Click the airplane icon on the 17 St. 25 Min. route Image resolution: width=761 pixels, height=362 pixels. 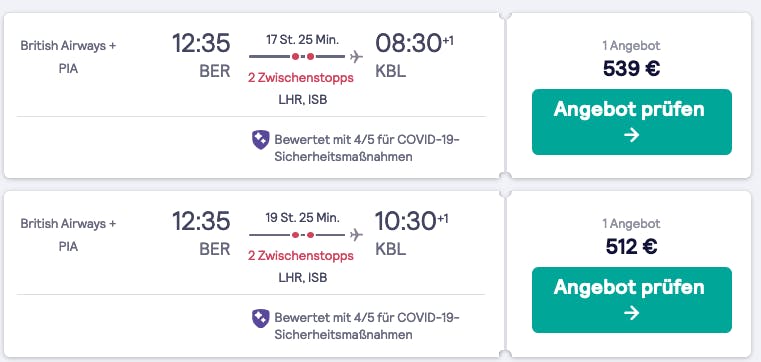pyautogui.click(x=356, y=57)
